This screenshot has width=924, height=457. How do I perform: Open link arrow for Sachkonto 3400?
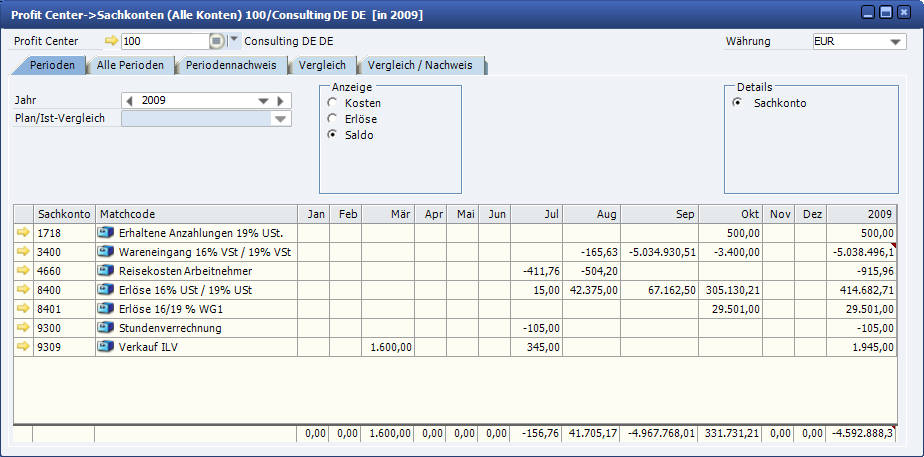23,252
